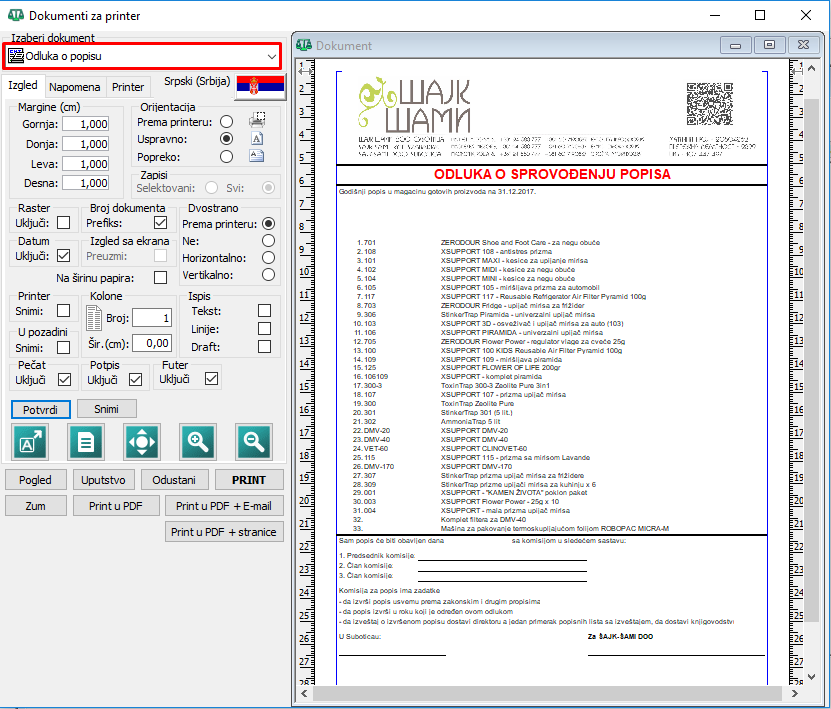Open the Izaberi dokument dropdown

tap(142, 56)
